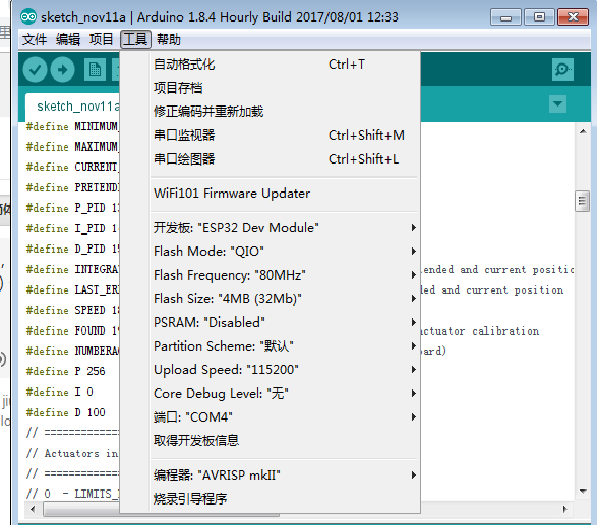This screenshot has height=525, width=597.
Task: Minimize the Arduino window
Action: pos(506,18)
